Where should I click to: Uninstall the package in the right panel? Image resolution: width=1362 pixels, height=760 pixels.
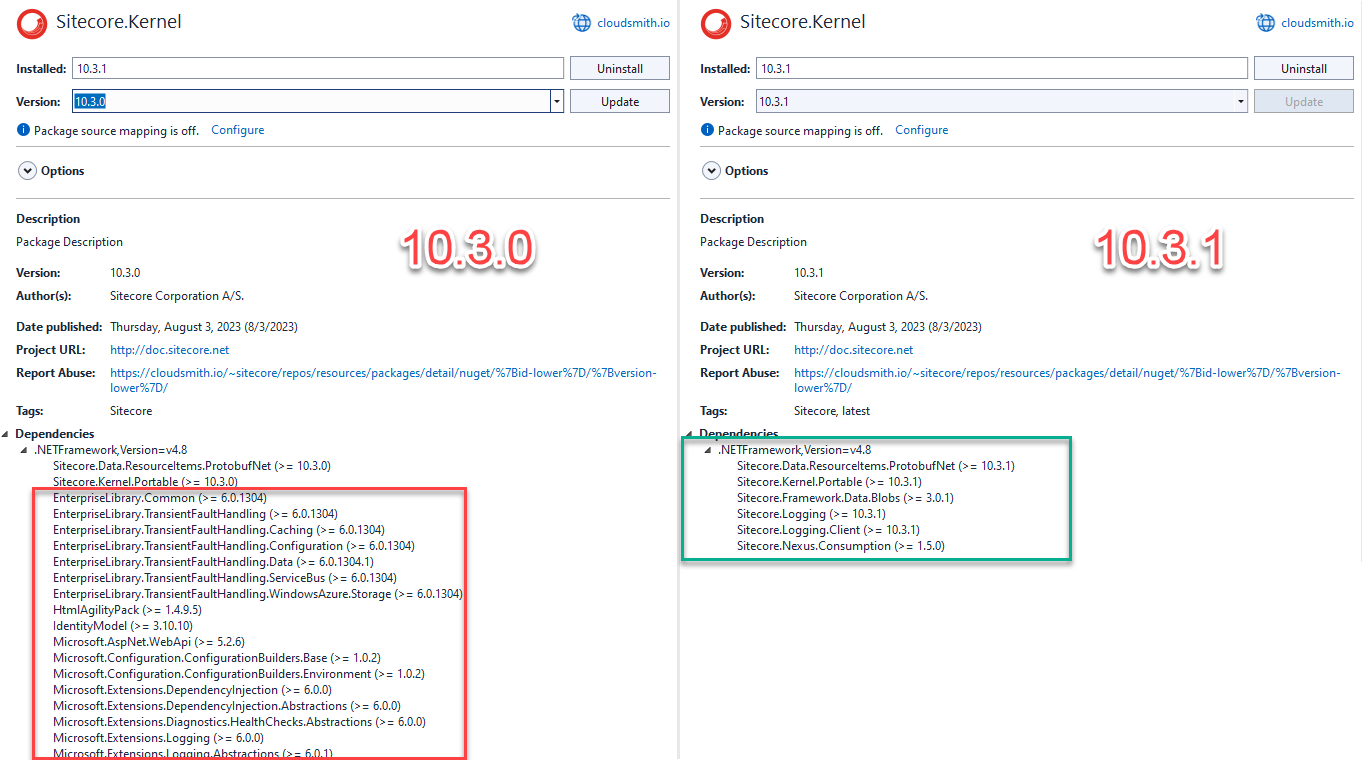click(1304, 69)
